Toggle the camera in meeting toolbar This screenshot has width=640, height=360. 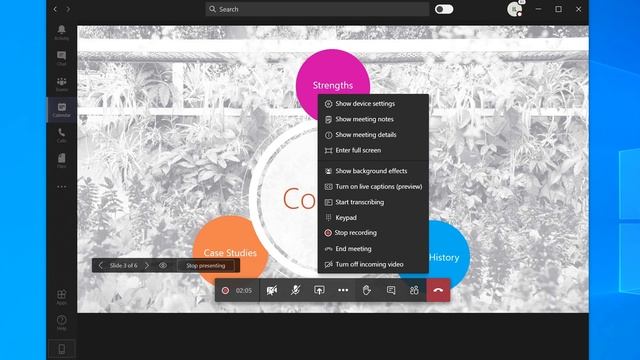point(272,290)
